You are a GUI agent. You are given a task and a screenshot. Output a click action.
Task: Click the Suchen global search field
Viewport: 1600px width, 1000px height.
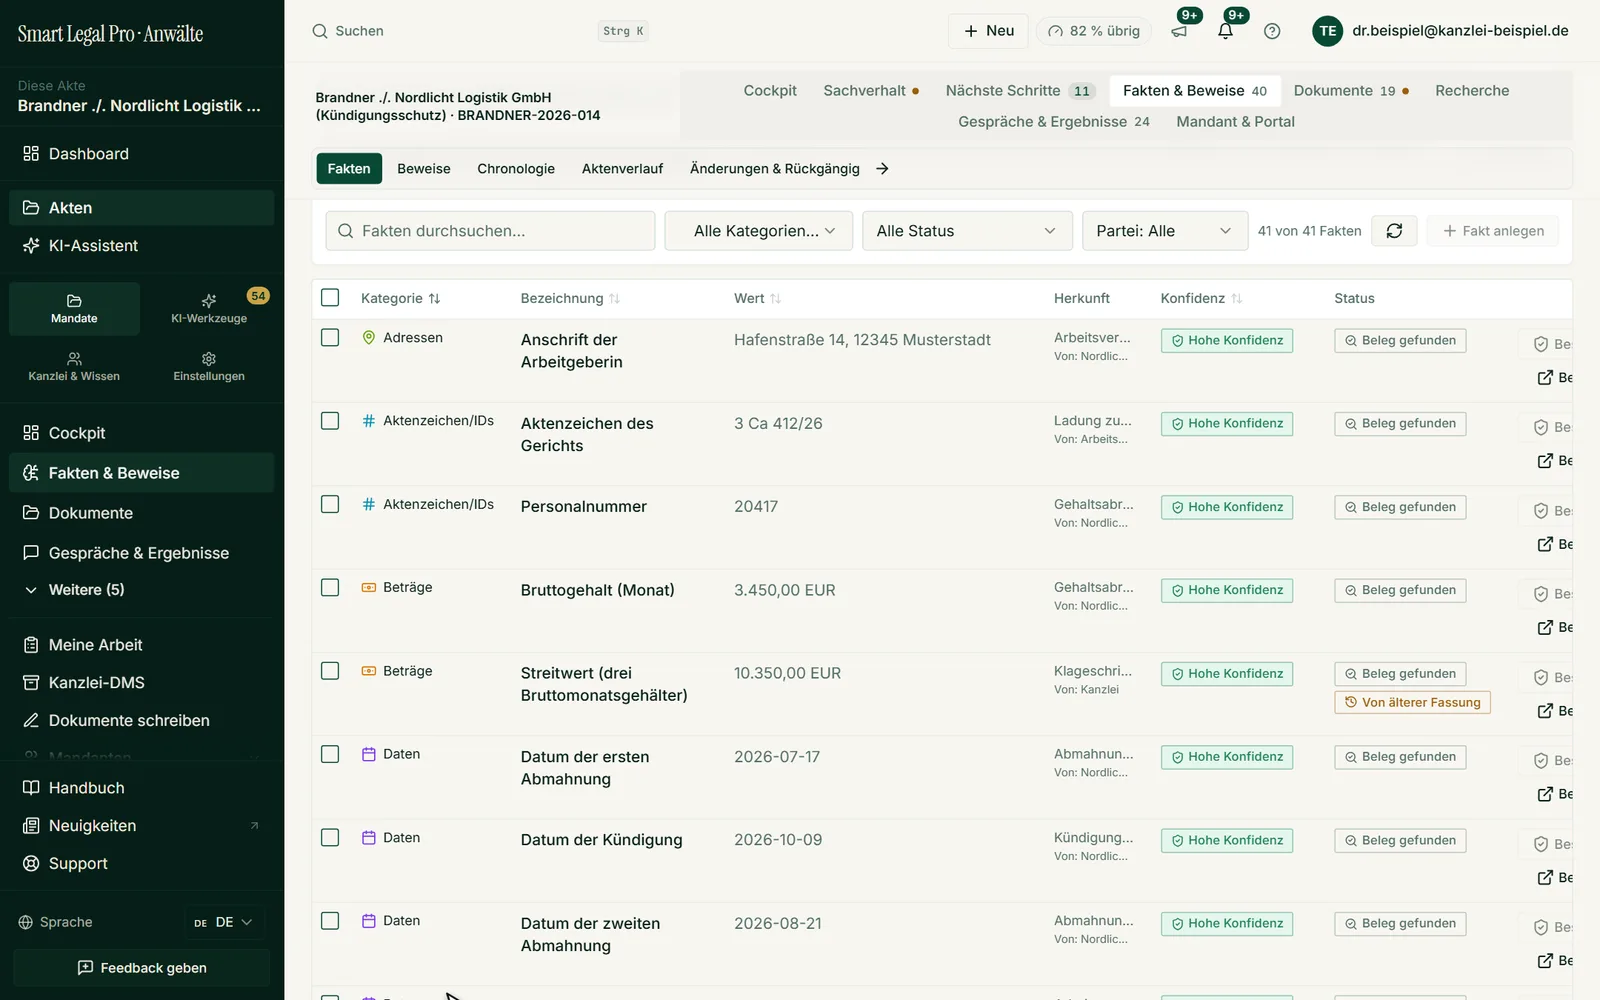(x=480, y=31)
